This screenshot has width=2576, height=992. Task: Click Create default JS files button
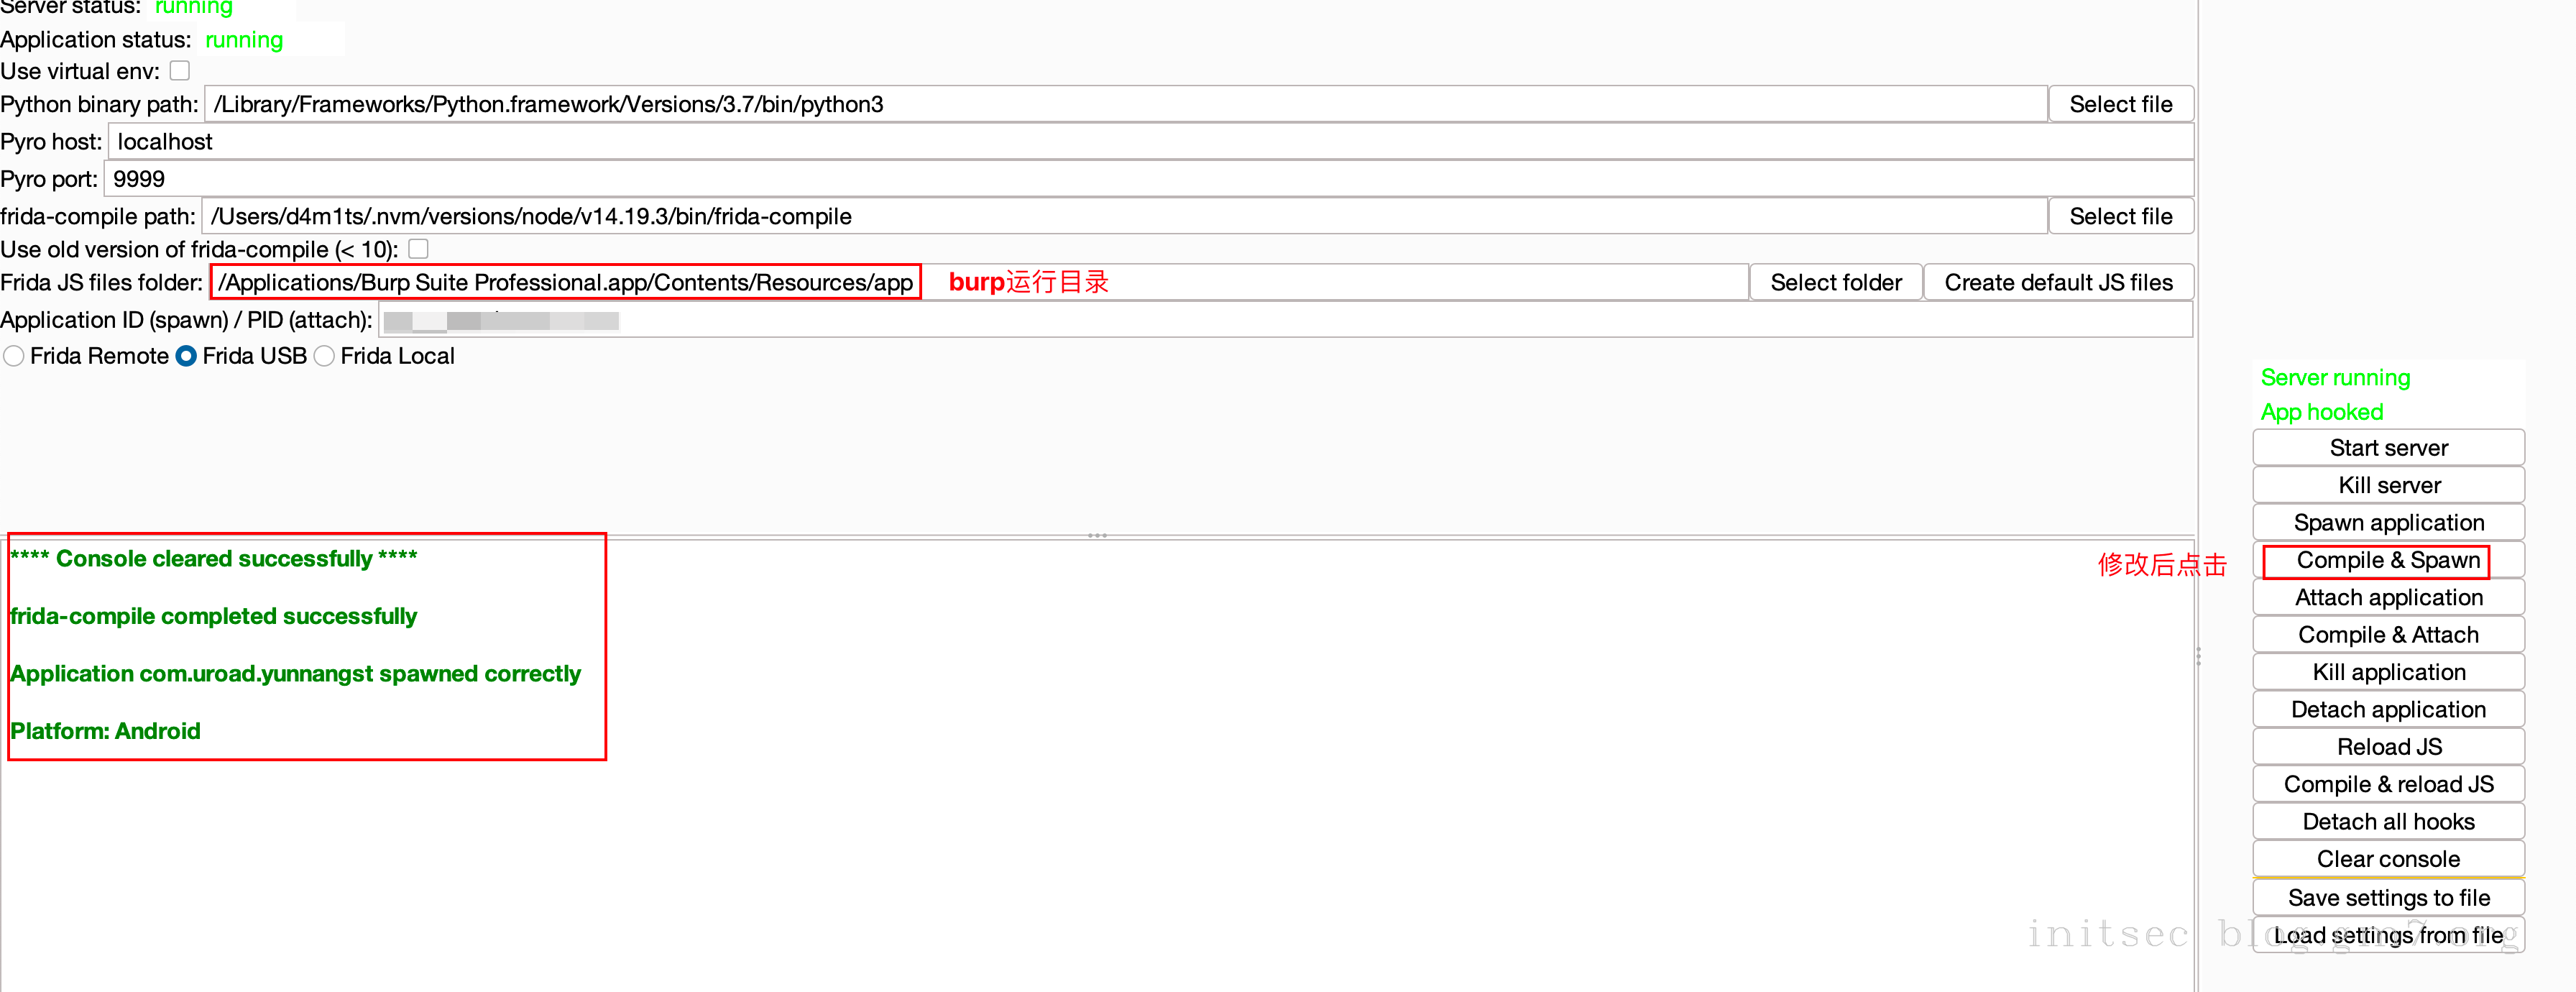point(2058,282)
